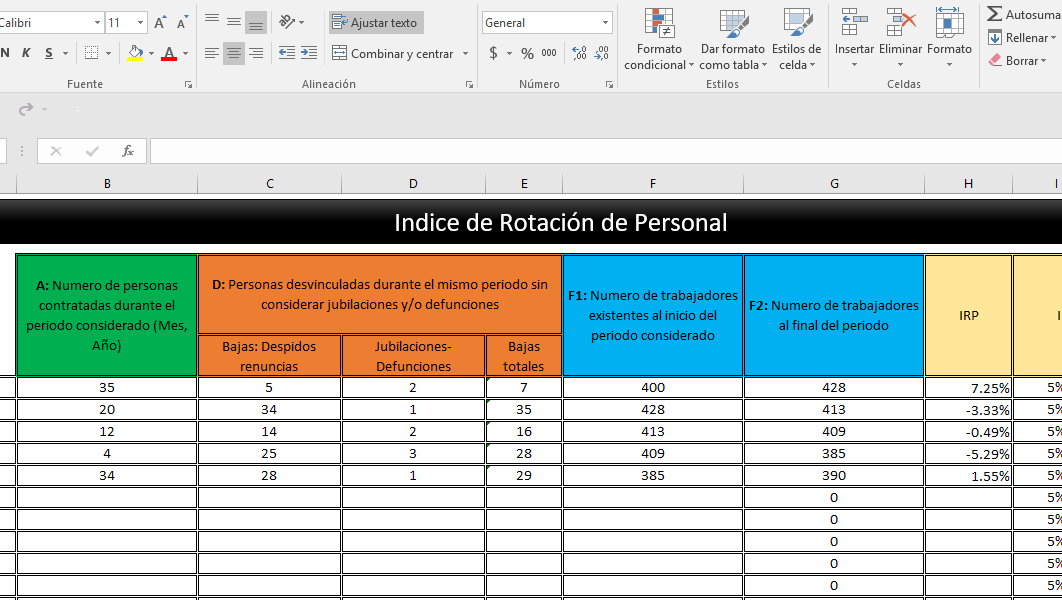Viewport: 1062px width, 600px height.
Task: Open Alineación dialog launcher
Action: tap(469, 85)
